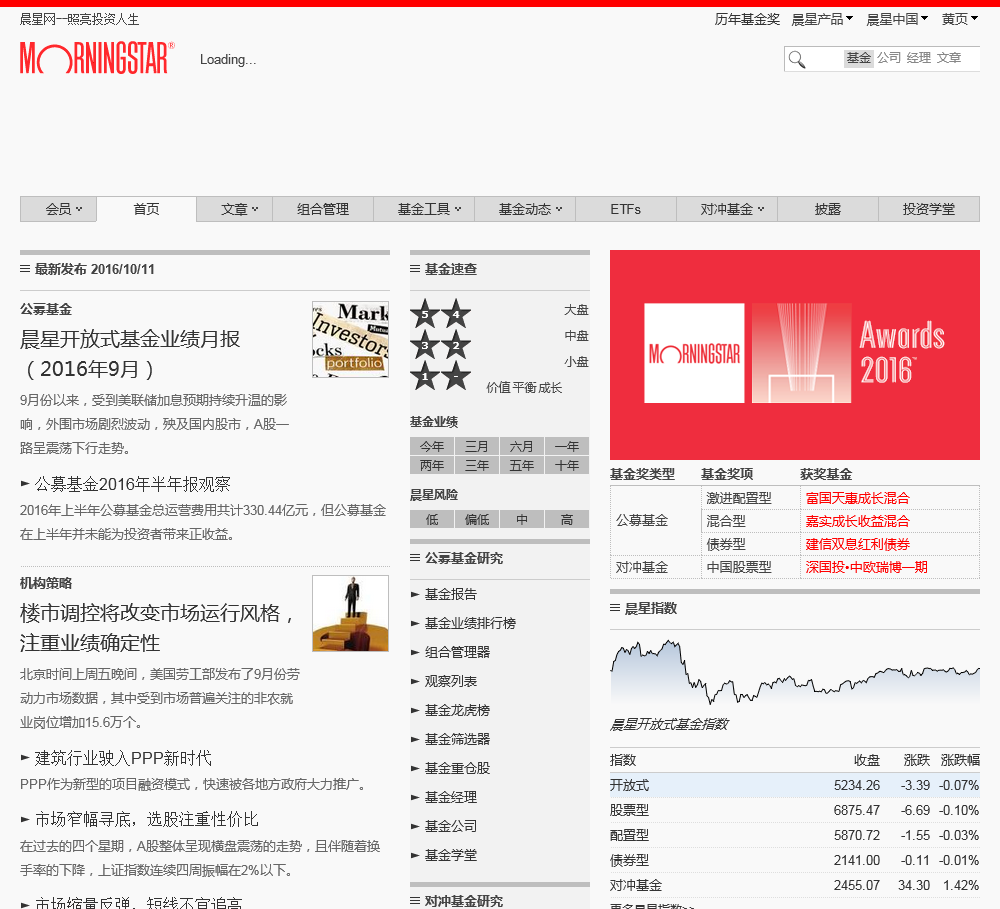Expand the 对冲基金 navigation menu

(727, 209)
